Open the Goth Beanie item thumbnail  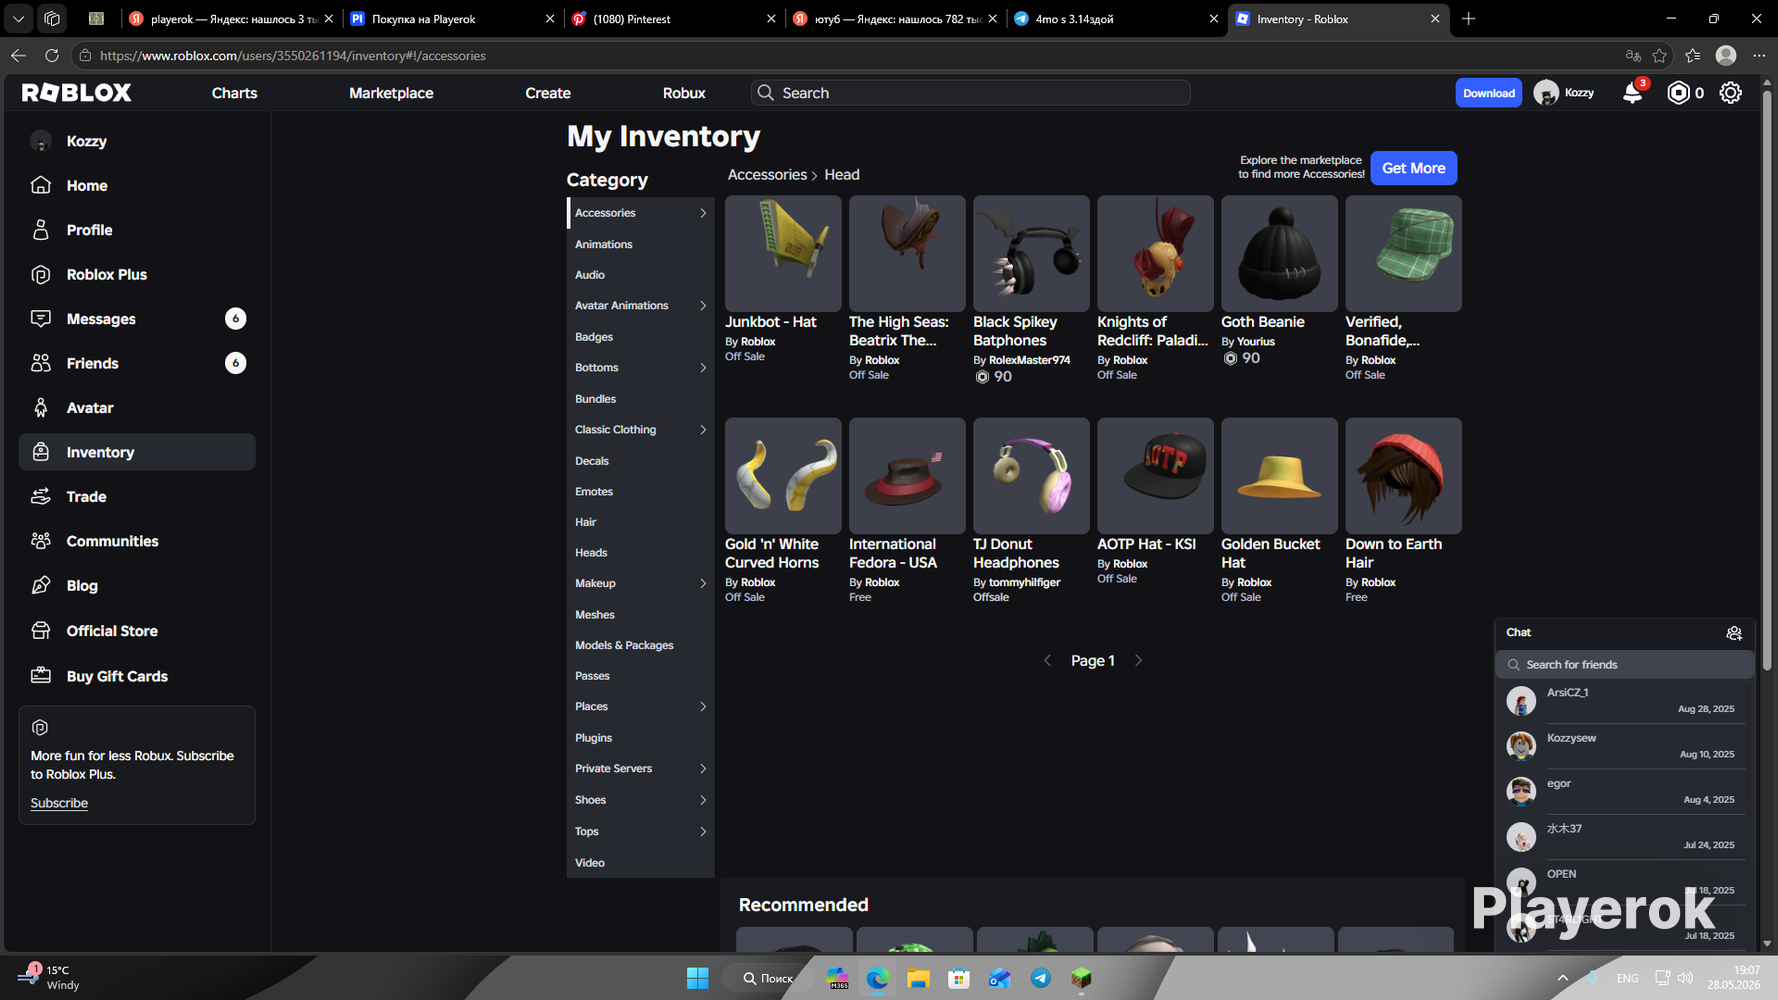pyautogui.click(x=1279, y=253)
